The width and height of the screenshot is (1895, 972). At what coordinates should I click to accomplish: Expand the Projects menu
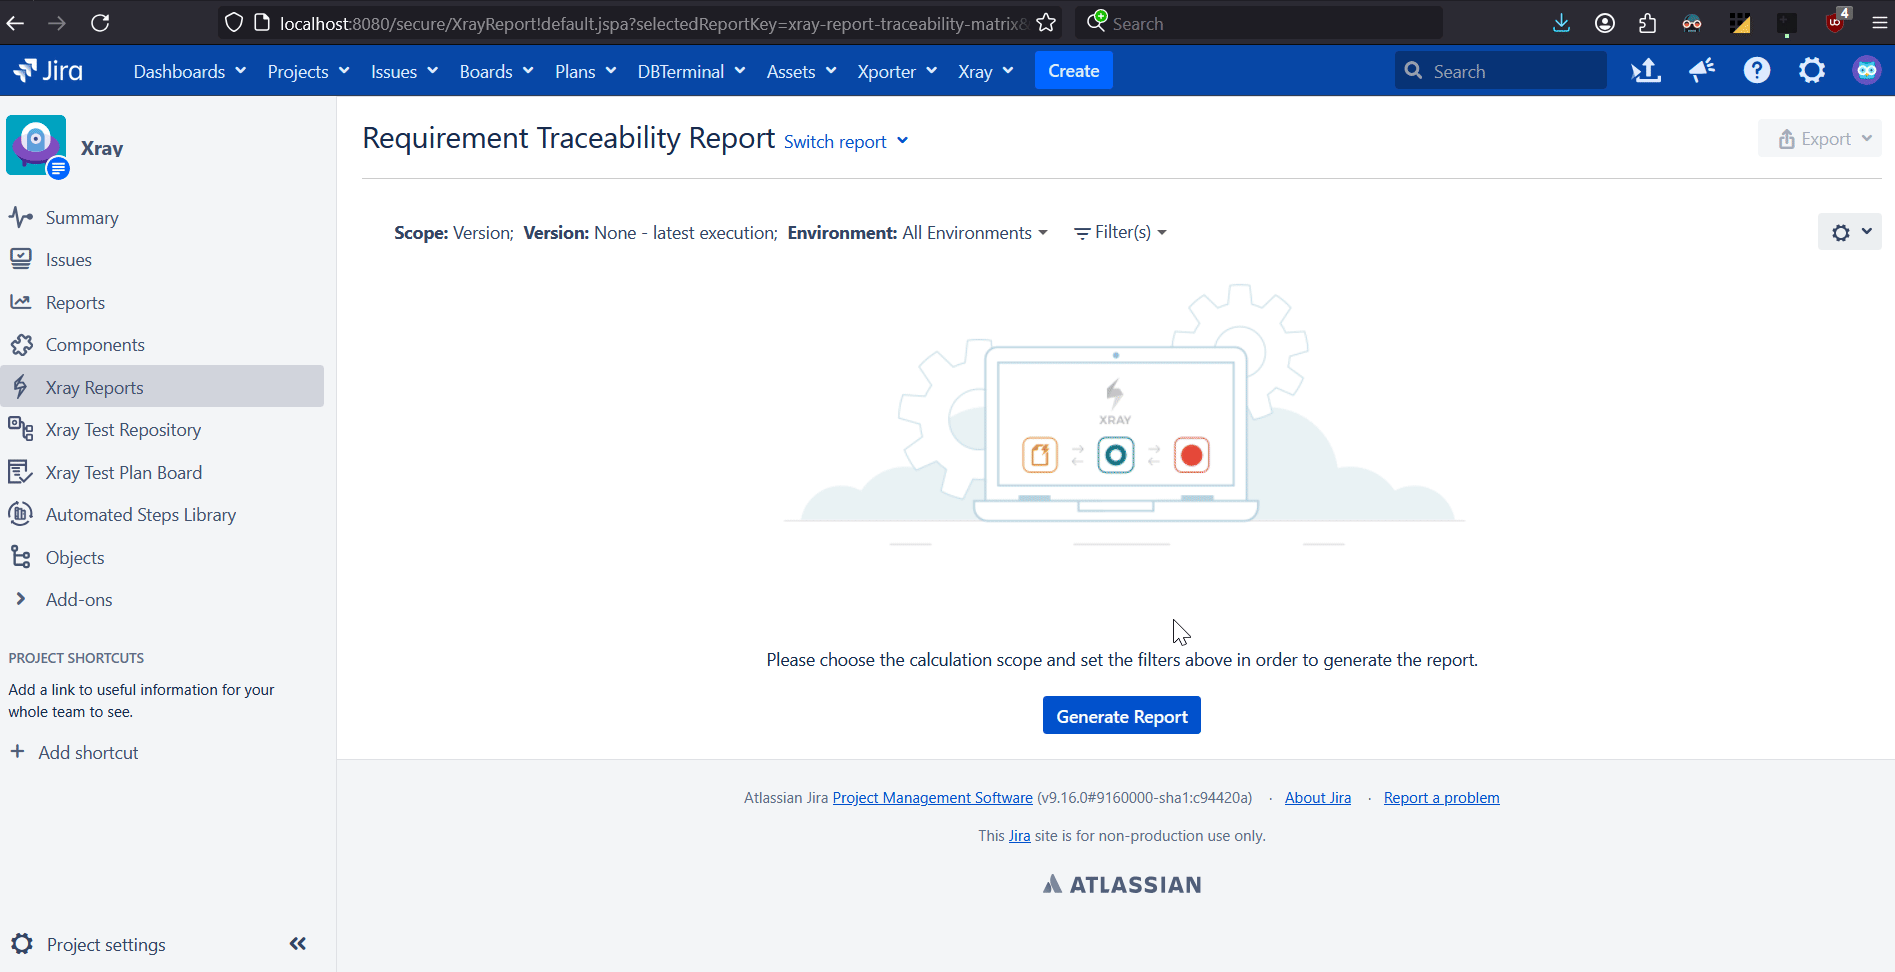coord(308,71)
